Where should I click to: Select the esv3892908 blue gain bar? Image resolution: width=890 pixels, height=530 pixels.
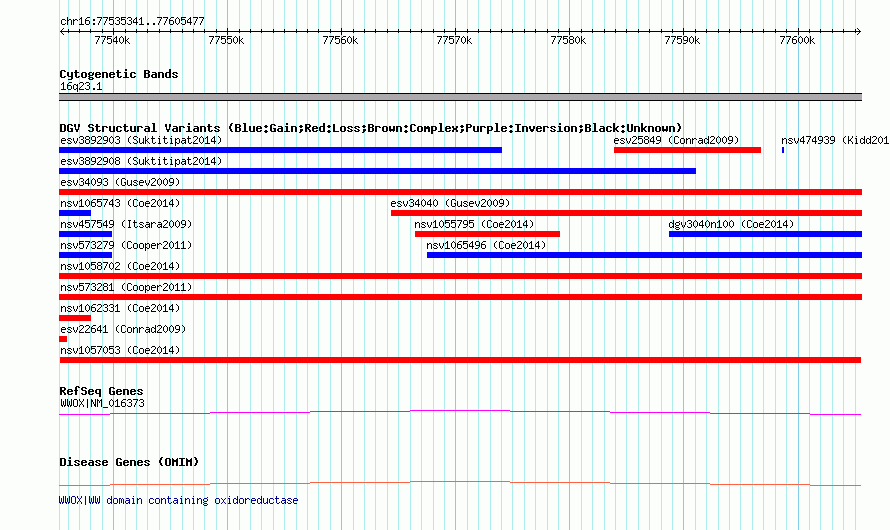point(377,171)
